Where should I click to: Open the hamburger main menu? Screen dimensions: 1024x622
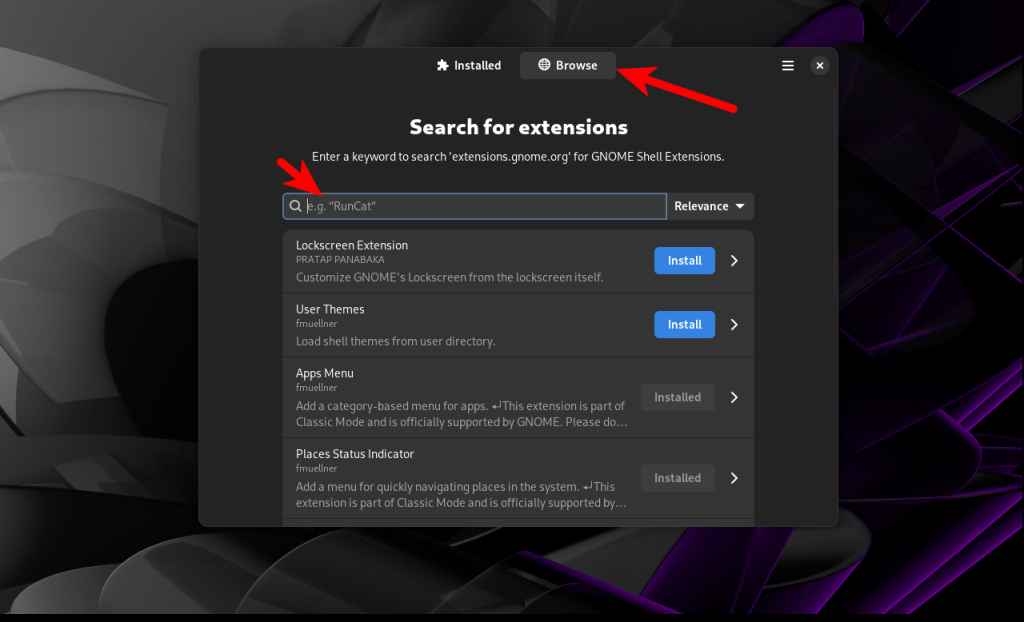(x=788, y=66)
